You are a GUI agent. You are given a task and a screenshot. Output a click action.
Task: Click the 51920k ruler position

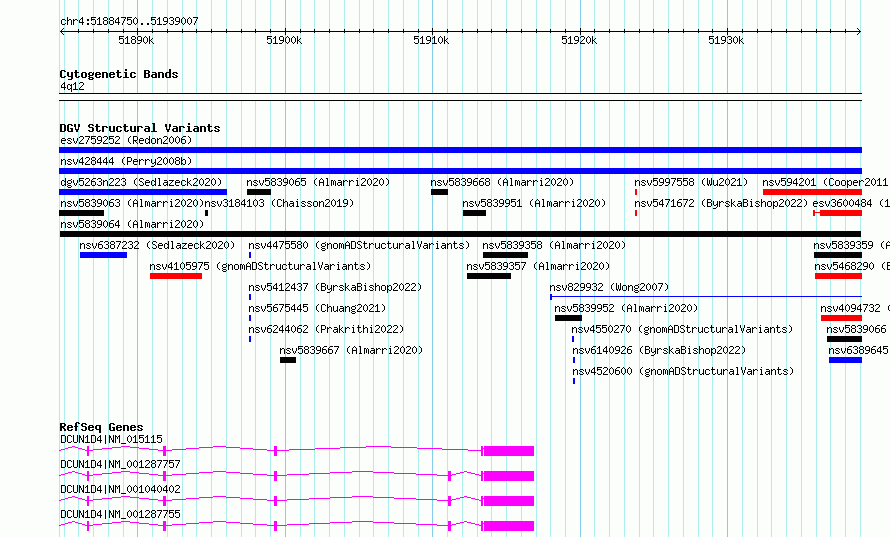pyautogui.click(x=579, y=40)
